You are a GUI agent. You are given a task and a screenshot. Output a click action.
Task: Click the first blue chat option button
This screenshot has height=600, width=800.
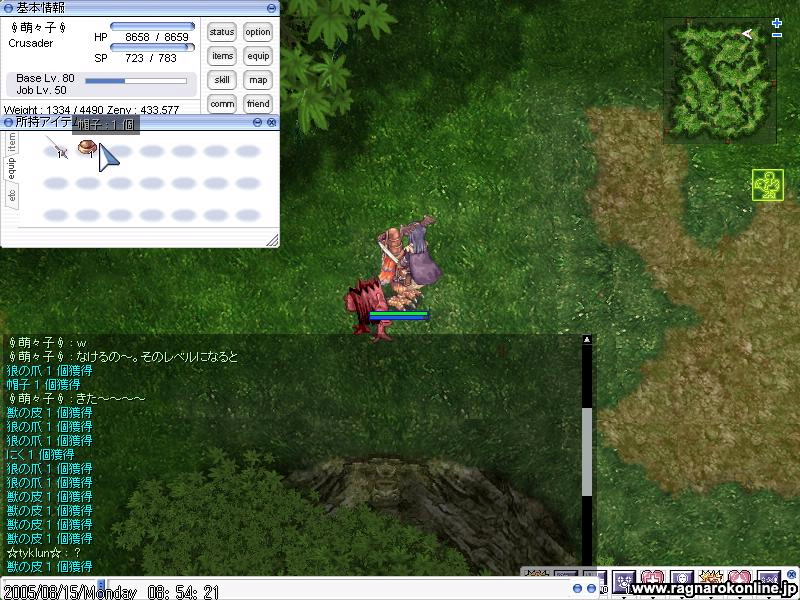coord(578,589)
